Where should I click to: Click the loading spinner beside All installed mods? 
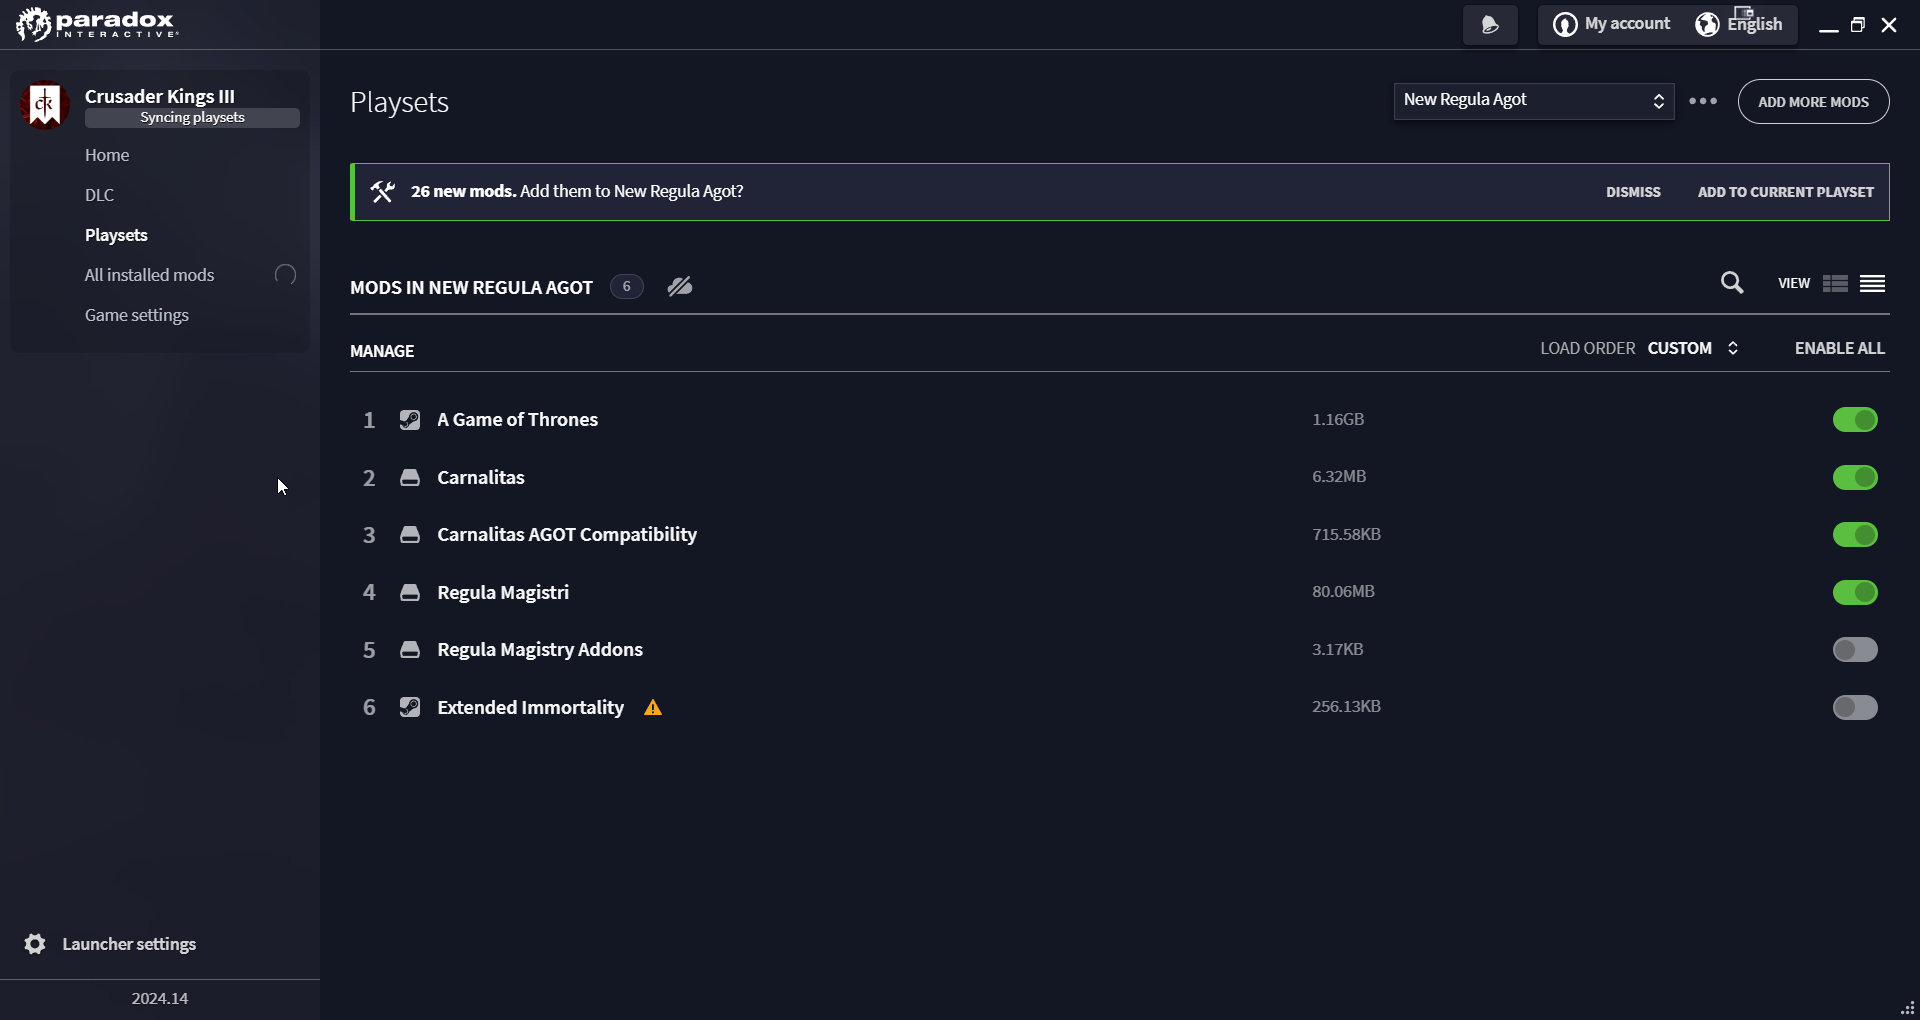[285, 275]
